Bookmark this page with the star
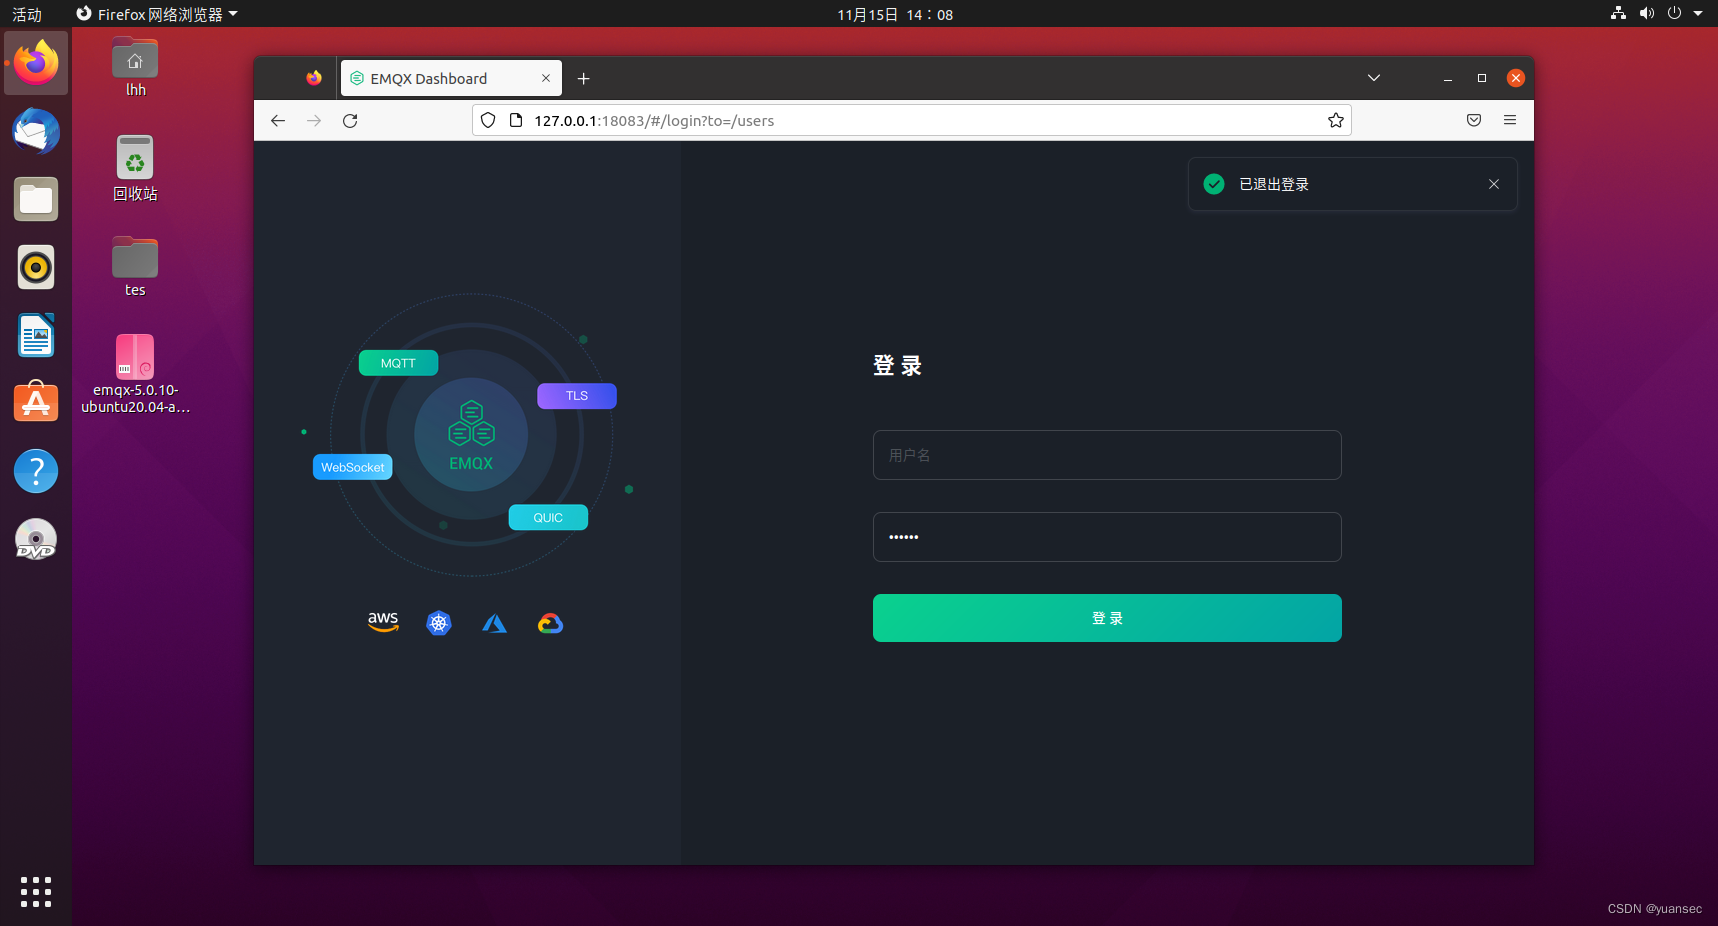The width and height of the screenshot is (1718, 926). [1336, 120]
